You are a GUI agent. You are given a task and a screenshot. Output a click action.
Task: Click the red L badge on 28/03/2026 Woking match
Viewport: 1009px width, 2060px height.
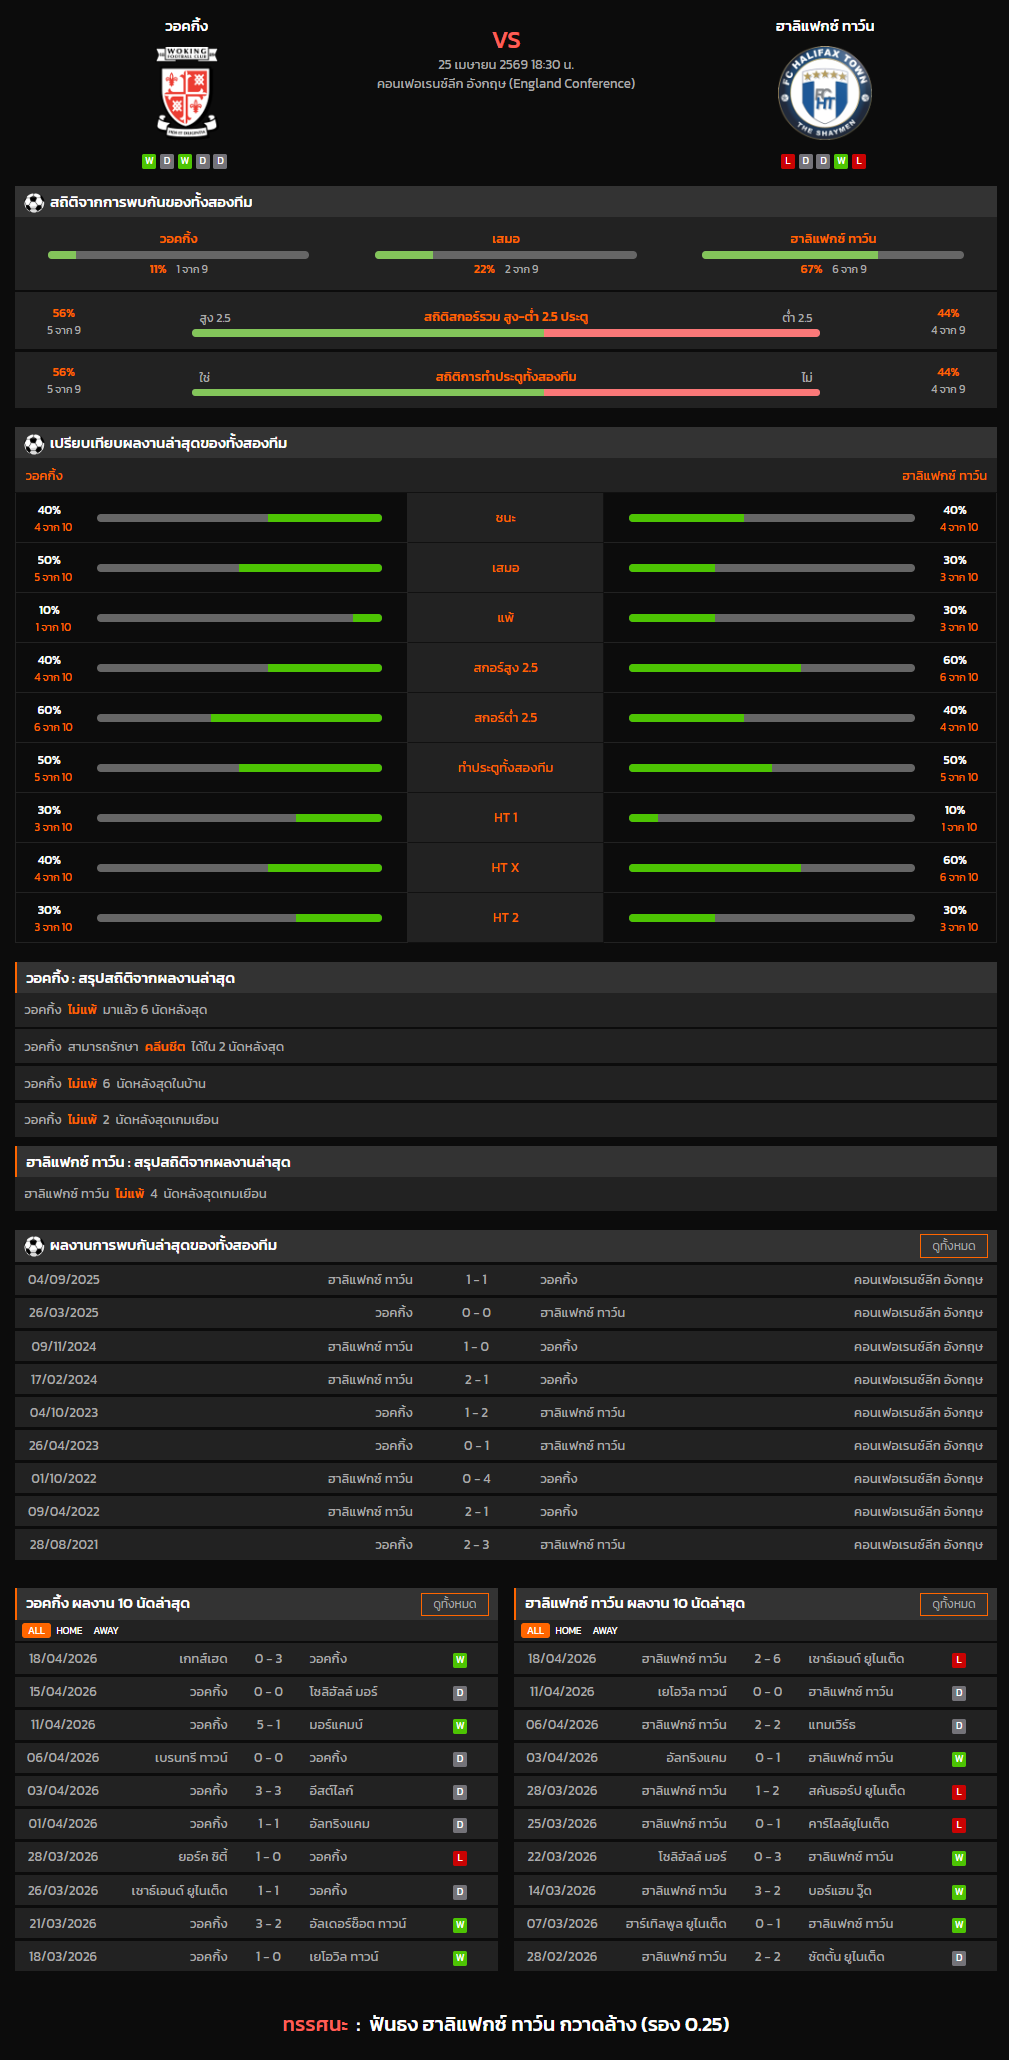[x=460, y=1858]
